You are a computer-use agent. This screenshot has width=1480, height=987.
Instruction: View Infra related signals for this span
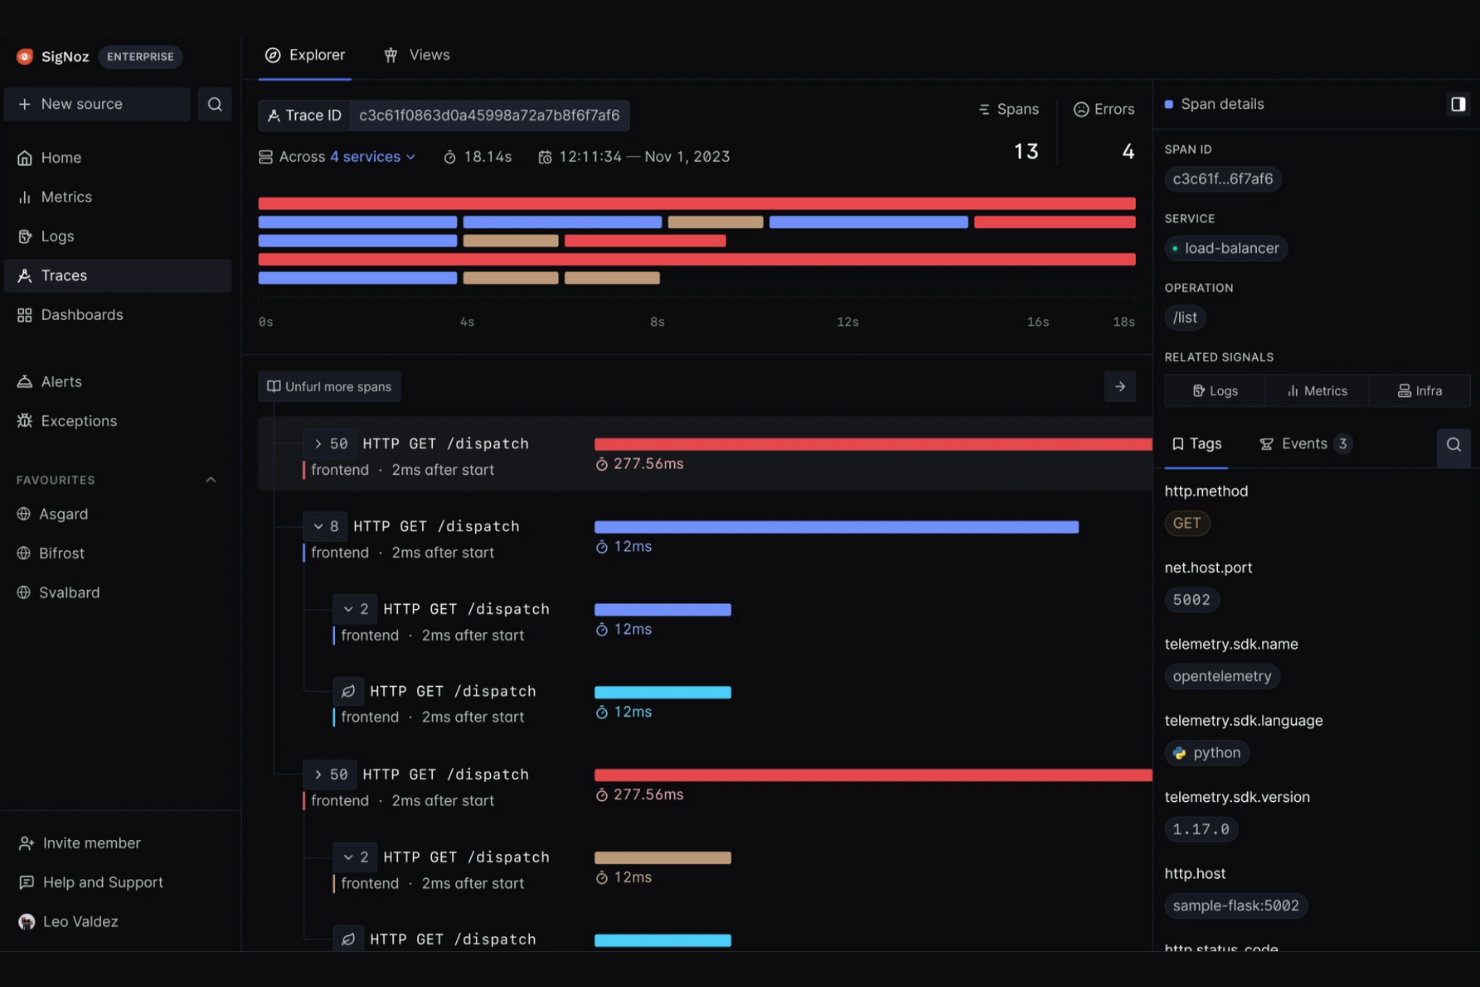(1419, 390)
